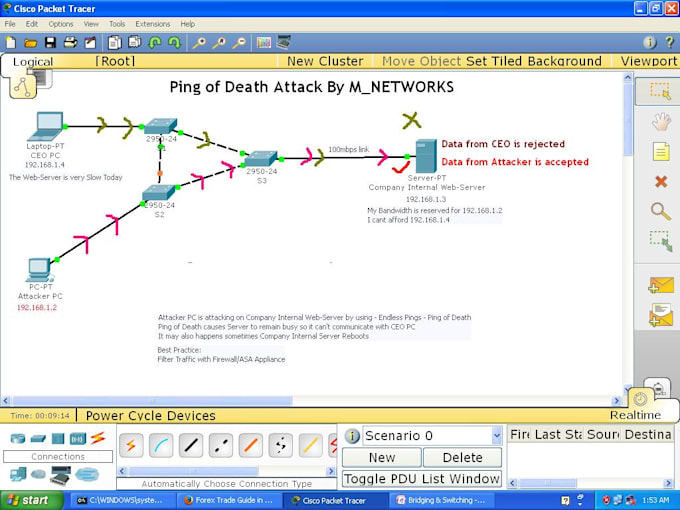This screenshot has width=680, height=510.
Task: Open a file with the folder icon
Action: point(30,42)
